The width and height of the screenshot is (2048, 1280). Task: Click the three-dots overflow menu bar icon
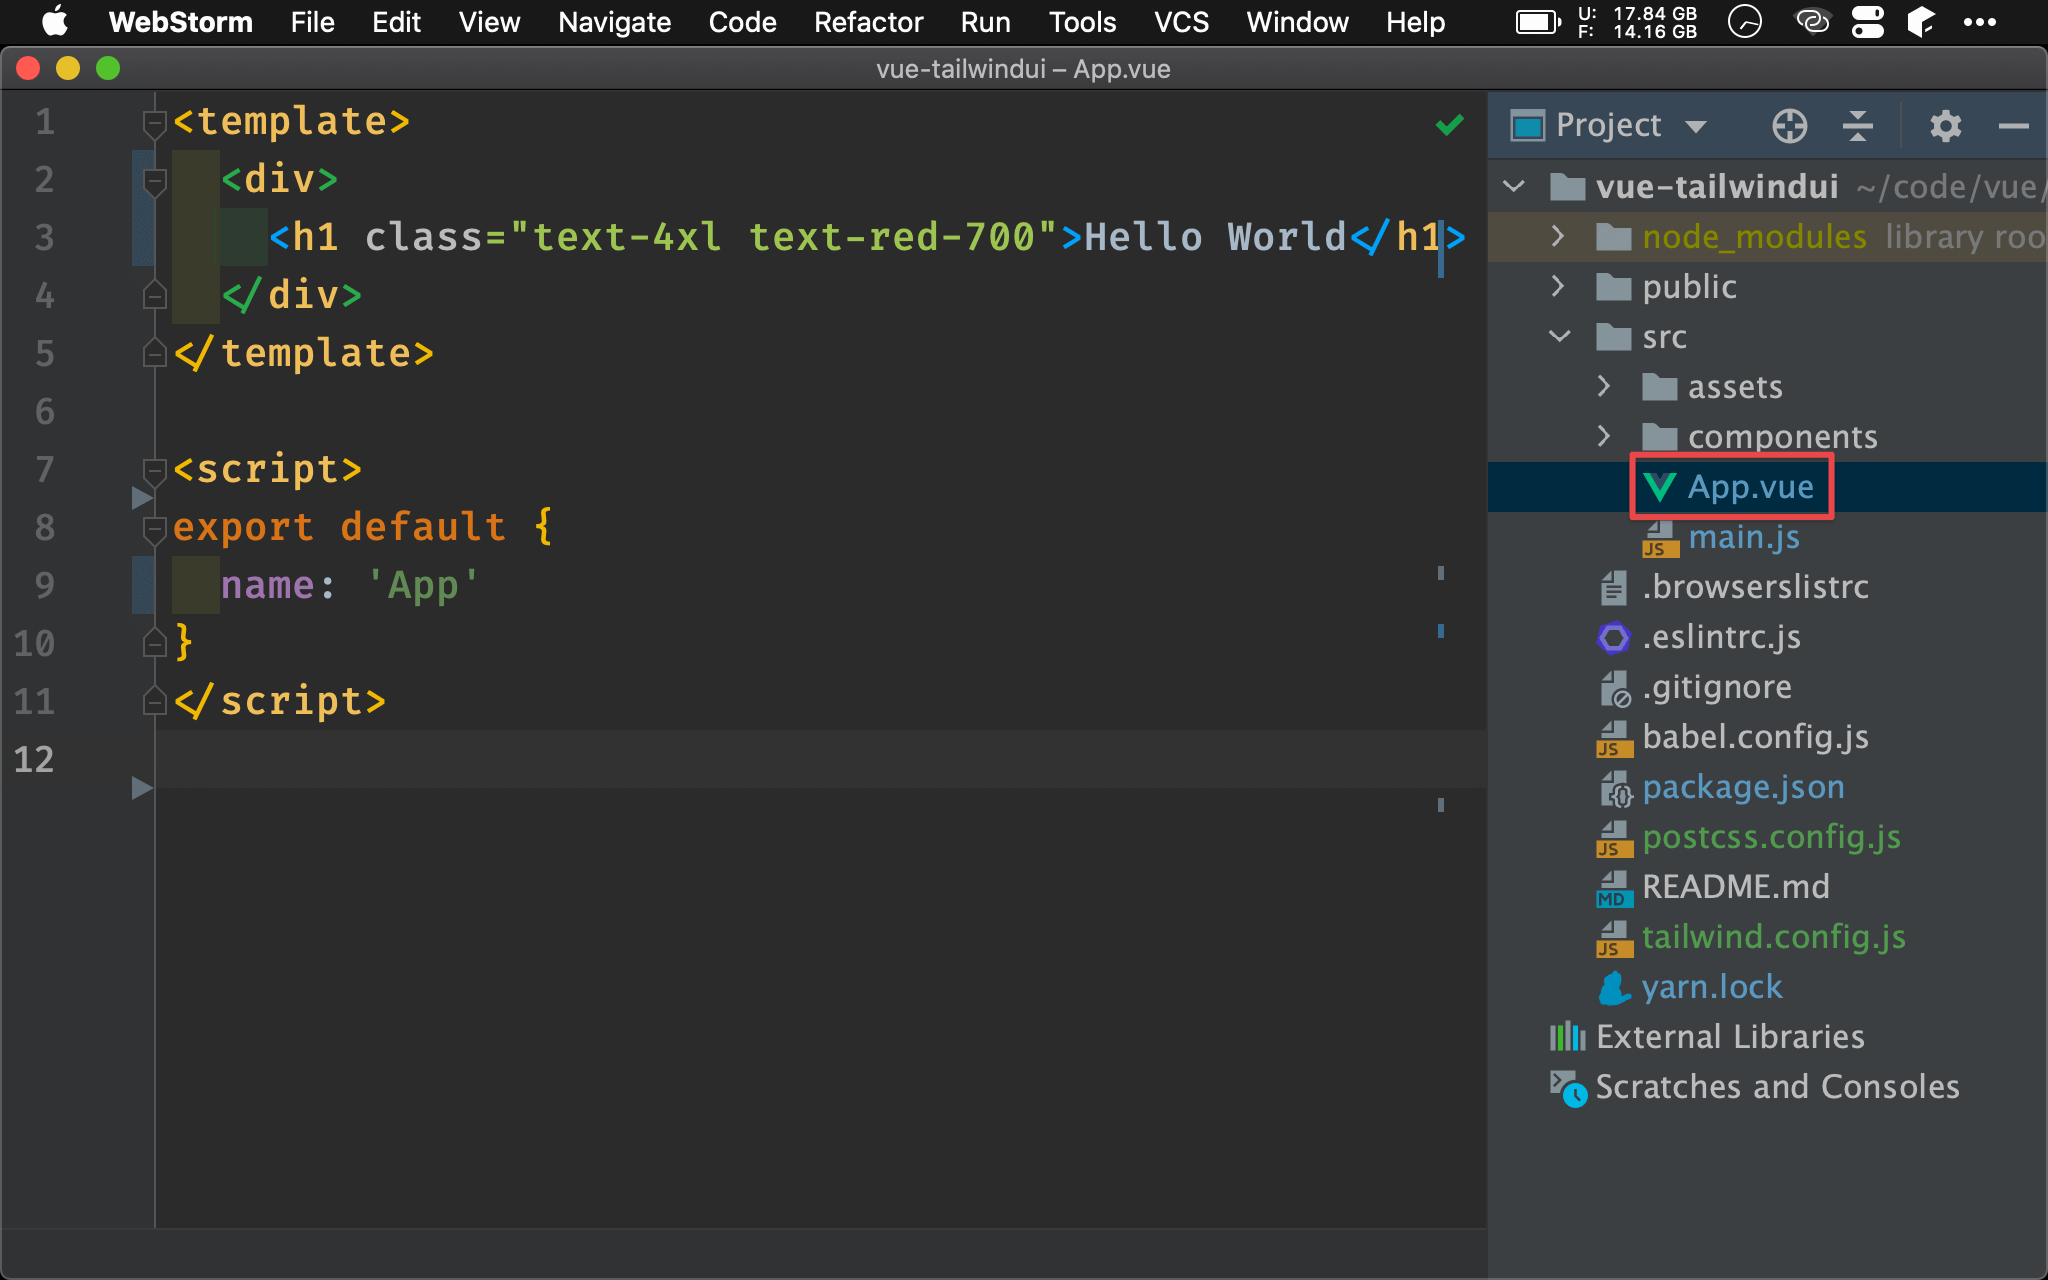click(1979, 22)
